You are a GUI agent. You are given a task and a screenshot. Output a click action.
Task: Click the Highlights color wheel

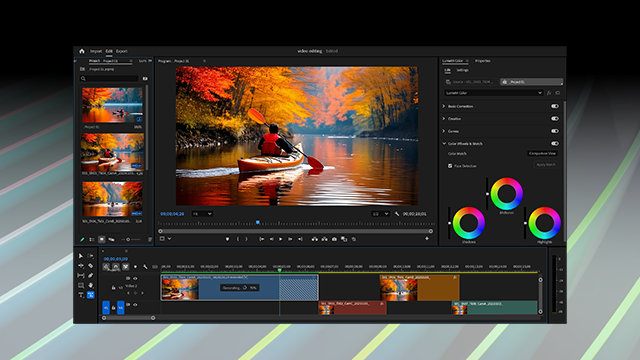pos(544,223)
